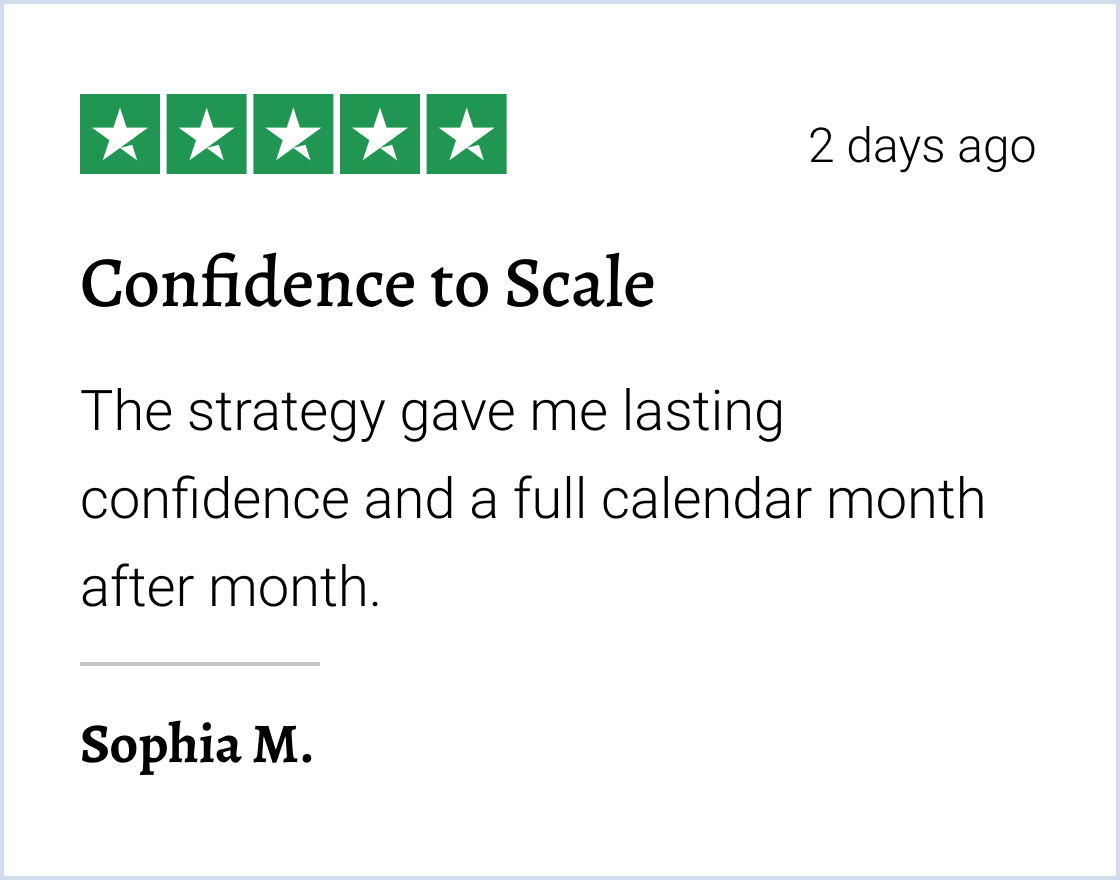This screenshot has height=880, width=1120.
Task: Click the fourth green star
Action: [379, 134]
